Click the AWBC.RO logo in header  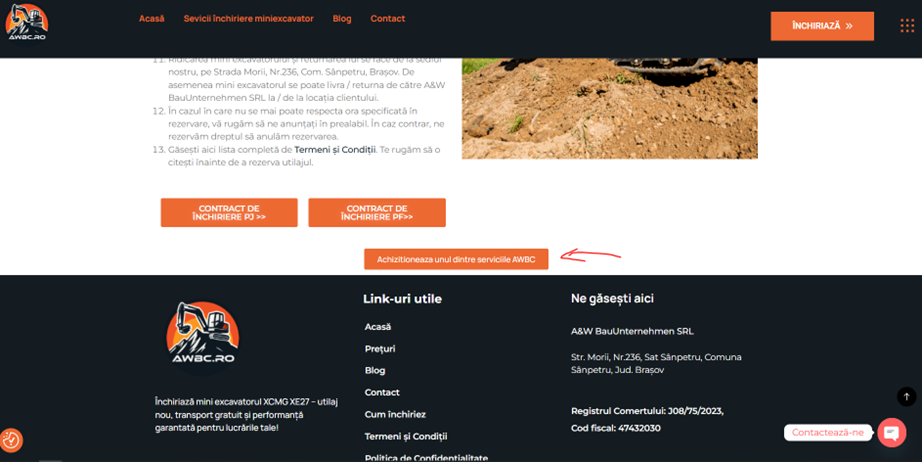pyautogui.click(x=26, y=22)
